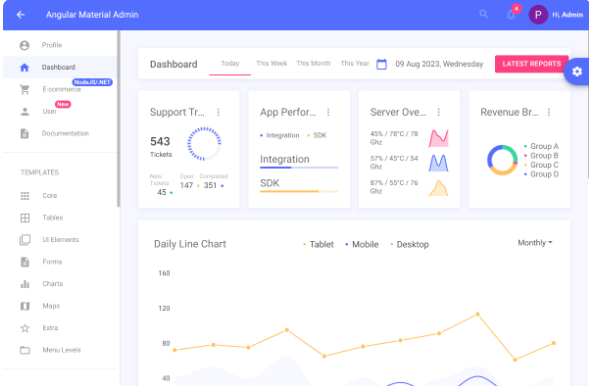Click the 45% / 78°C server stat
This screenshot has height=386, width=589.
(x=394, y=138)
